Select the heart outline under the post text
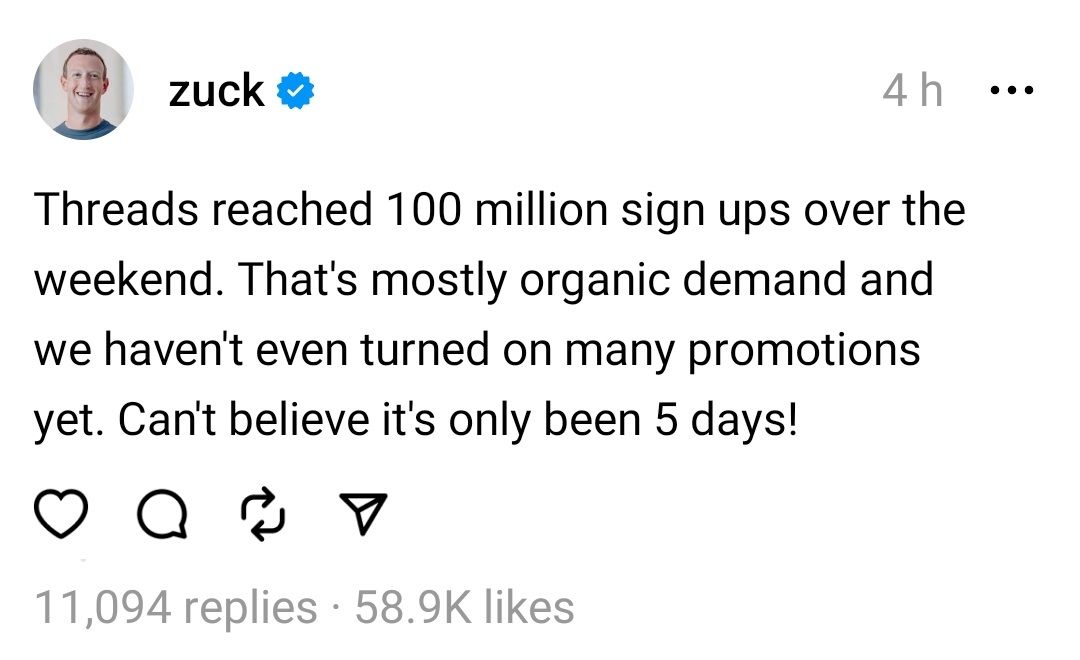This screenshot has width=1080, height=660. (x=61, y=515)
